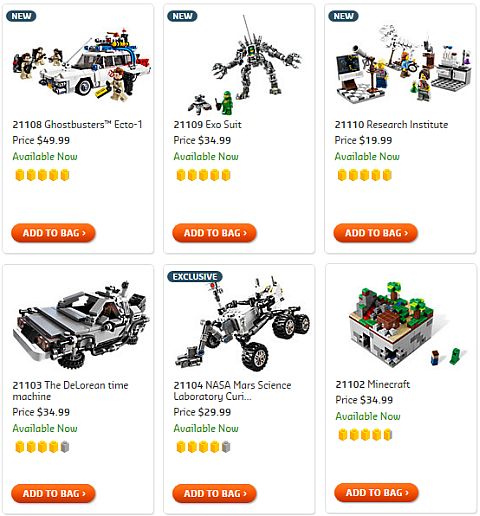Add 21109 Exo Suit to bag

point(214,233)
